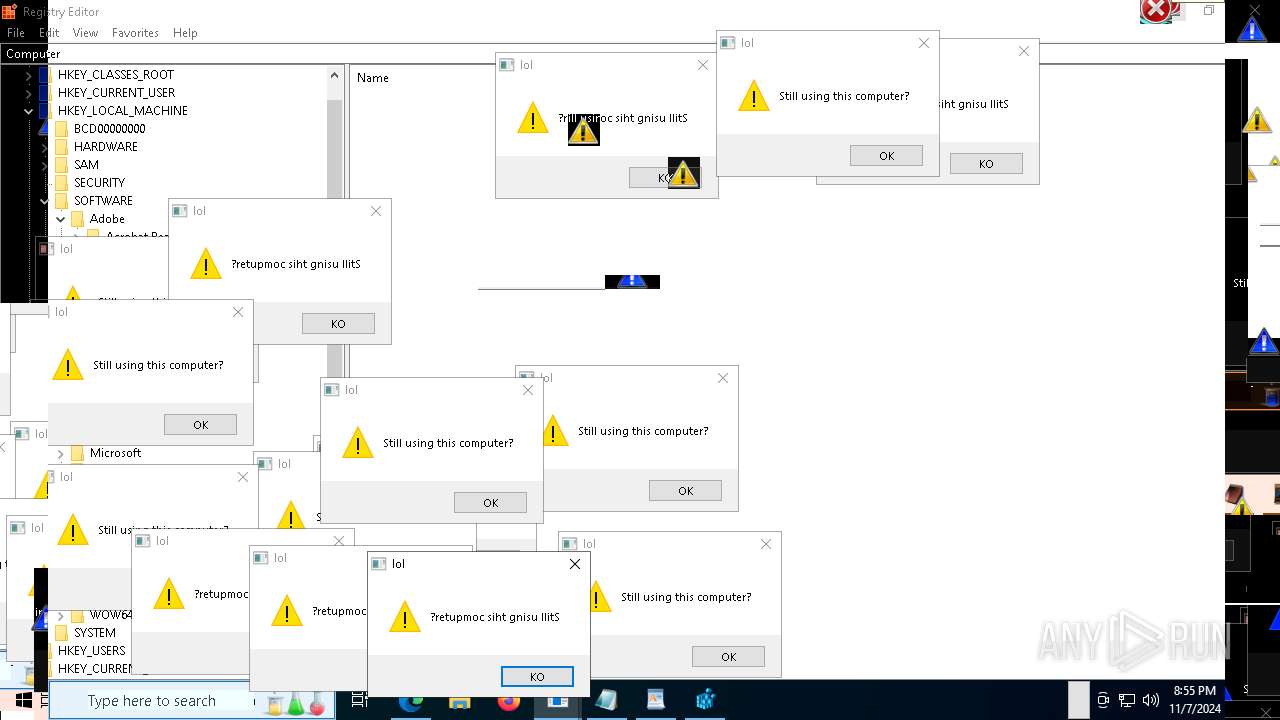Click the SYSTEM folder icon
This screenshot has height=720, width=1280.
61,633
